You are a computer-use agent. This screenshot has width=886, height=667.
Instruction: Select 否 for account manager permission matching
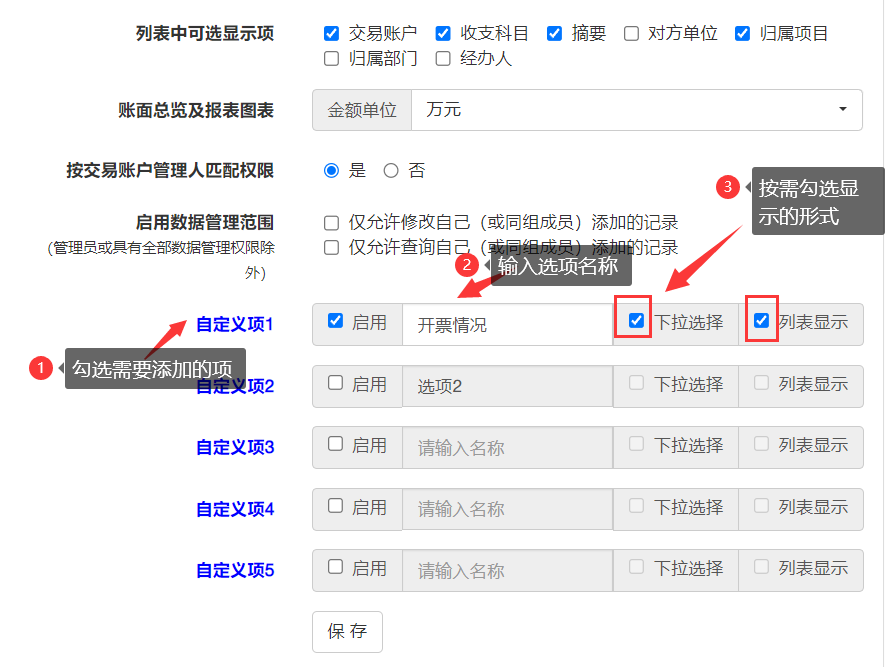[x=391, y=171]
